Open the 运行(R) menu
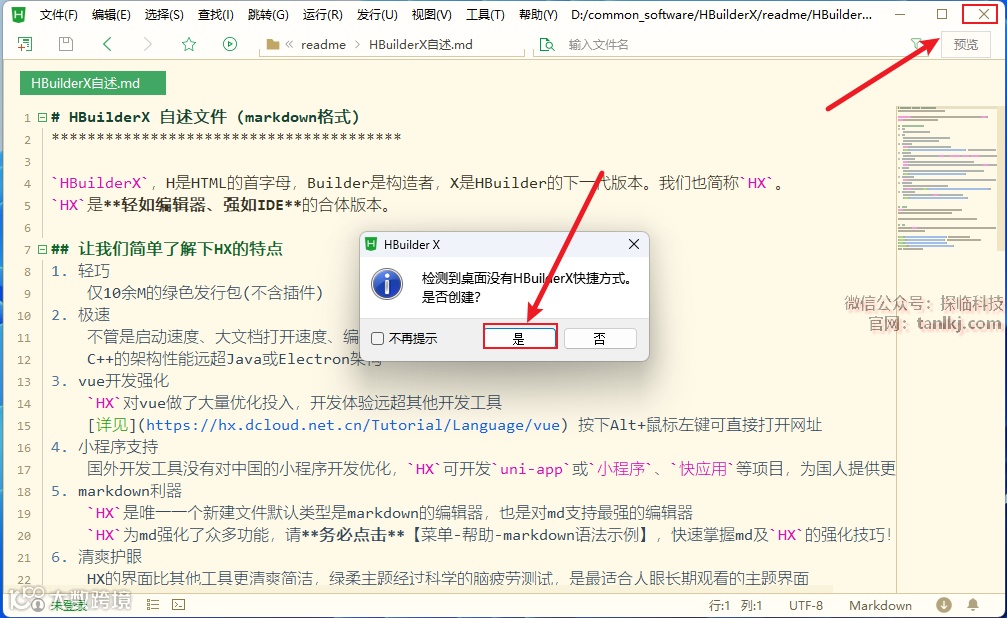1007x618 pixels. point(322,14)
